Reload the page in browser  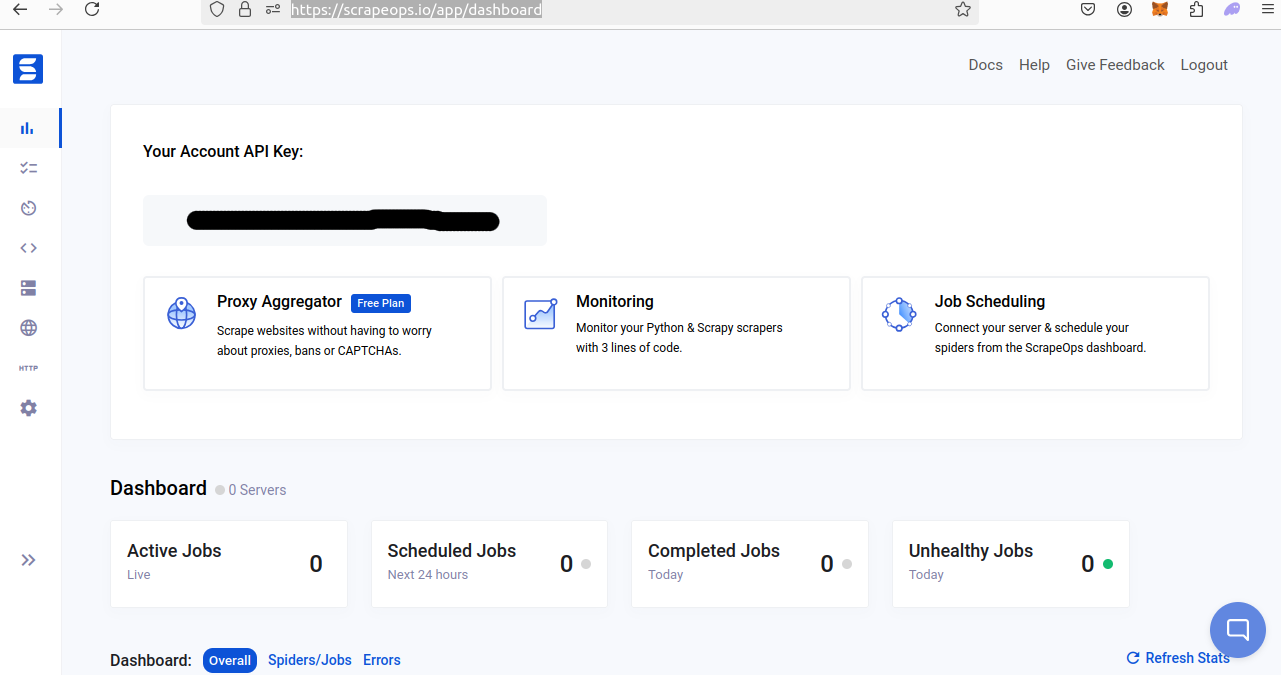pyautogui.click(x=92, y=9)
